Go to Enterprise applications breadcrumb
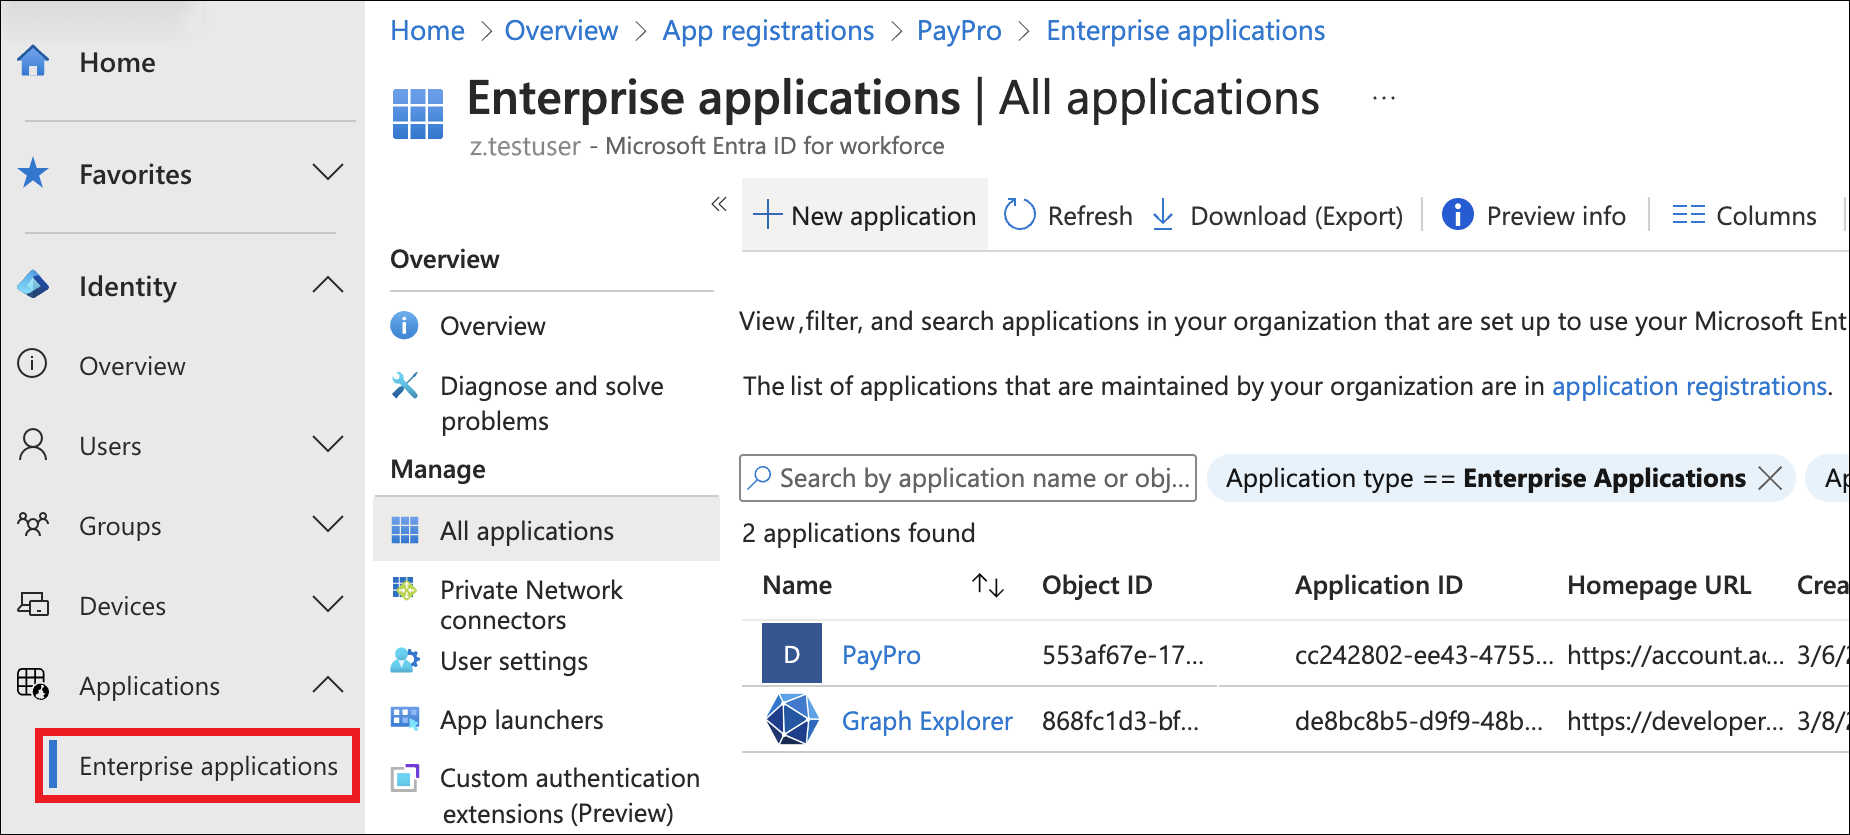 click(1186, 31)
